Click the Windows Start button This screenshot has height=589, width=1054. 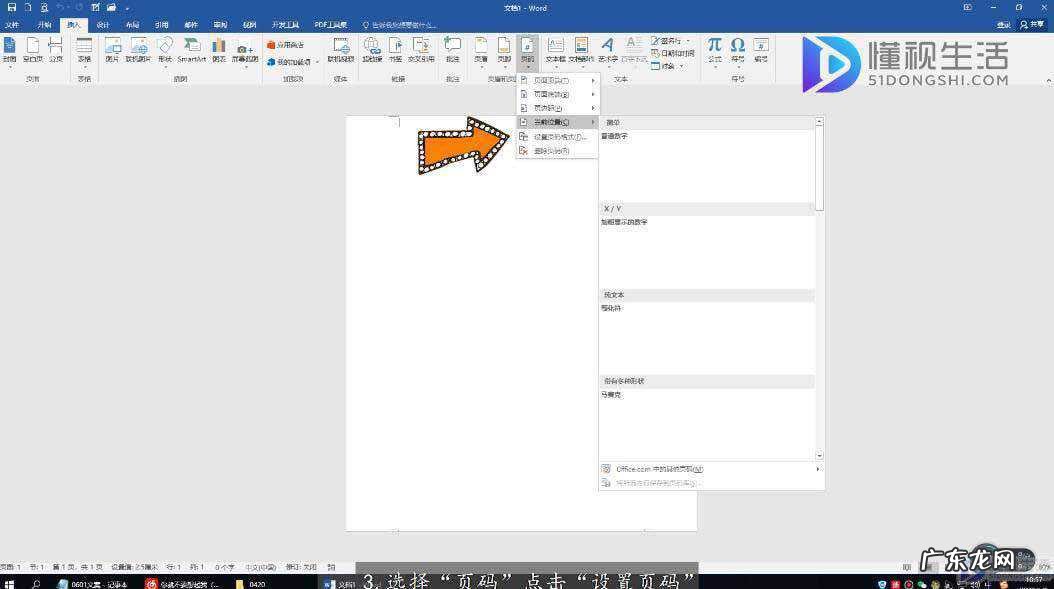(x=10, y=582)
